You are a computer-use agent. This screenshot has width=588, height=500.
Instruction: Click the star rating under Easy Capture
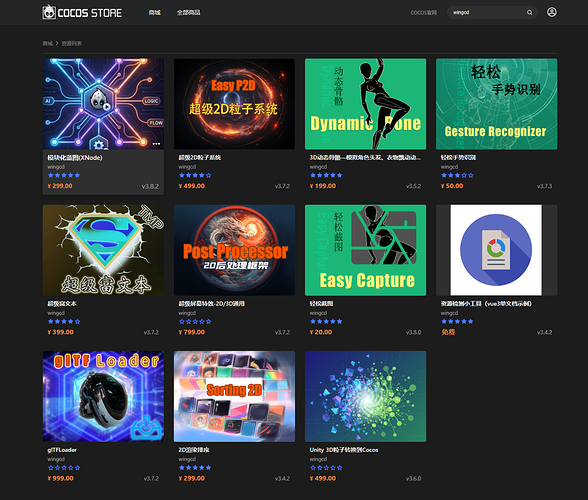(x=326, y=321)
